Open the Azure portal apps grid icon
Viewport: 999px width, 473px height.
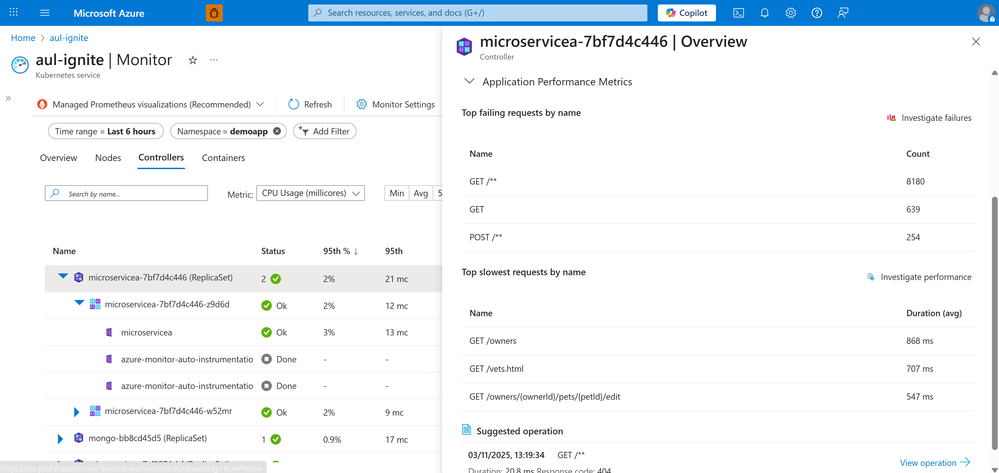13,13
